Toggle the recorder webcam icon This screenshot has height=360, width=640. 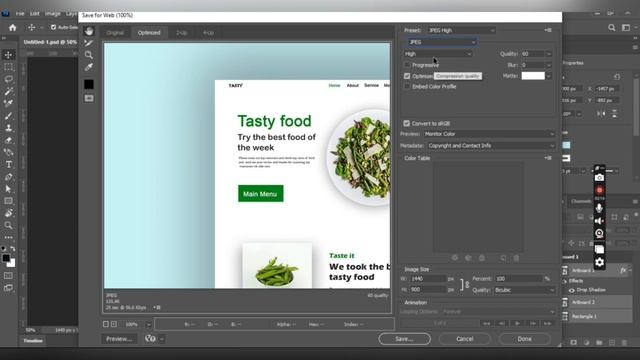coord(599,233)
